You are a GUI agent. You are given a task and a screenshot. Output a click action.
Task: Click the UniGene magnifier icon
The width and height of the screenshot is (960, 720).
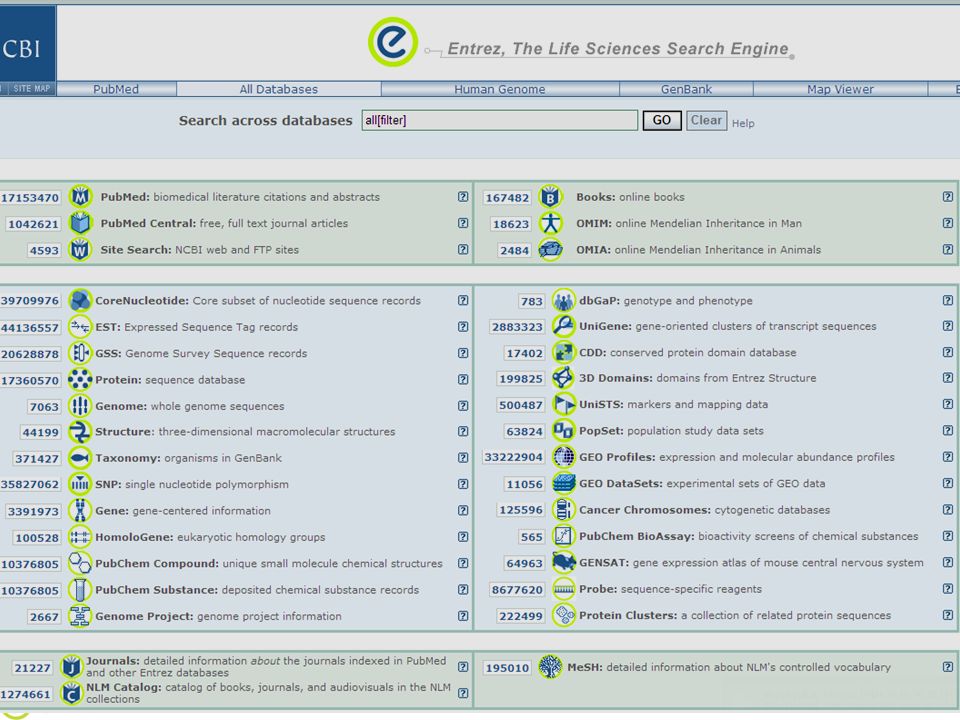point(563,326)
